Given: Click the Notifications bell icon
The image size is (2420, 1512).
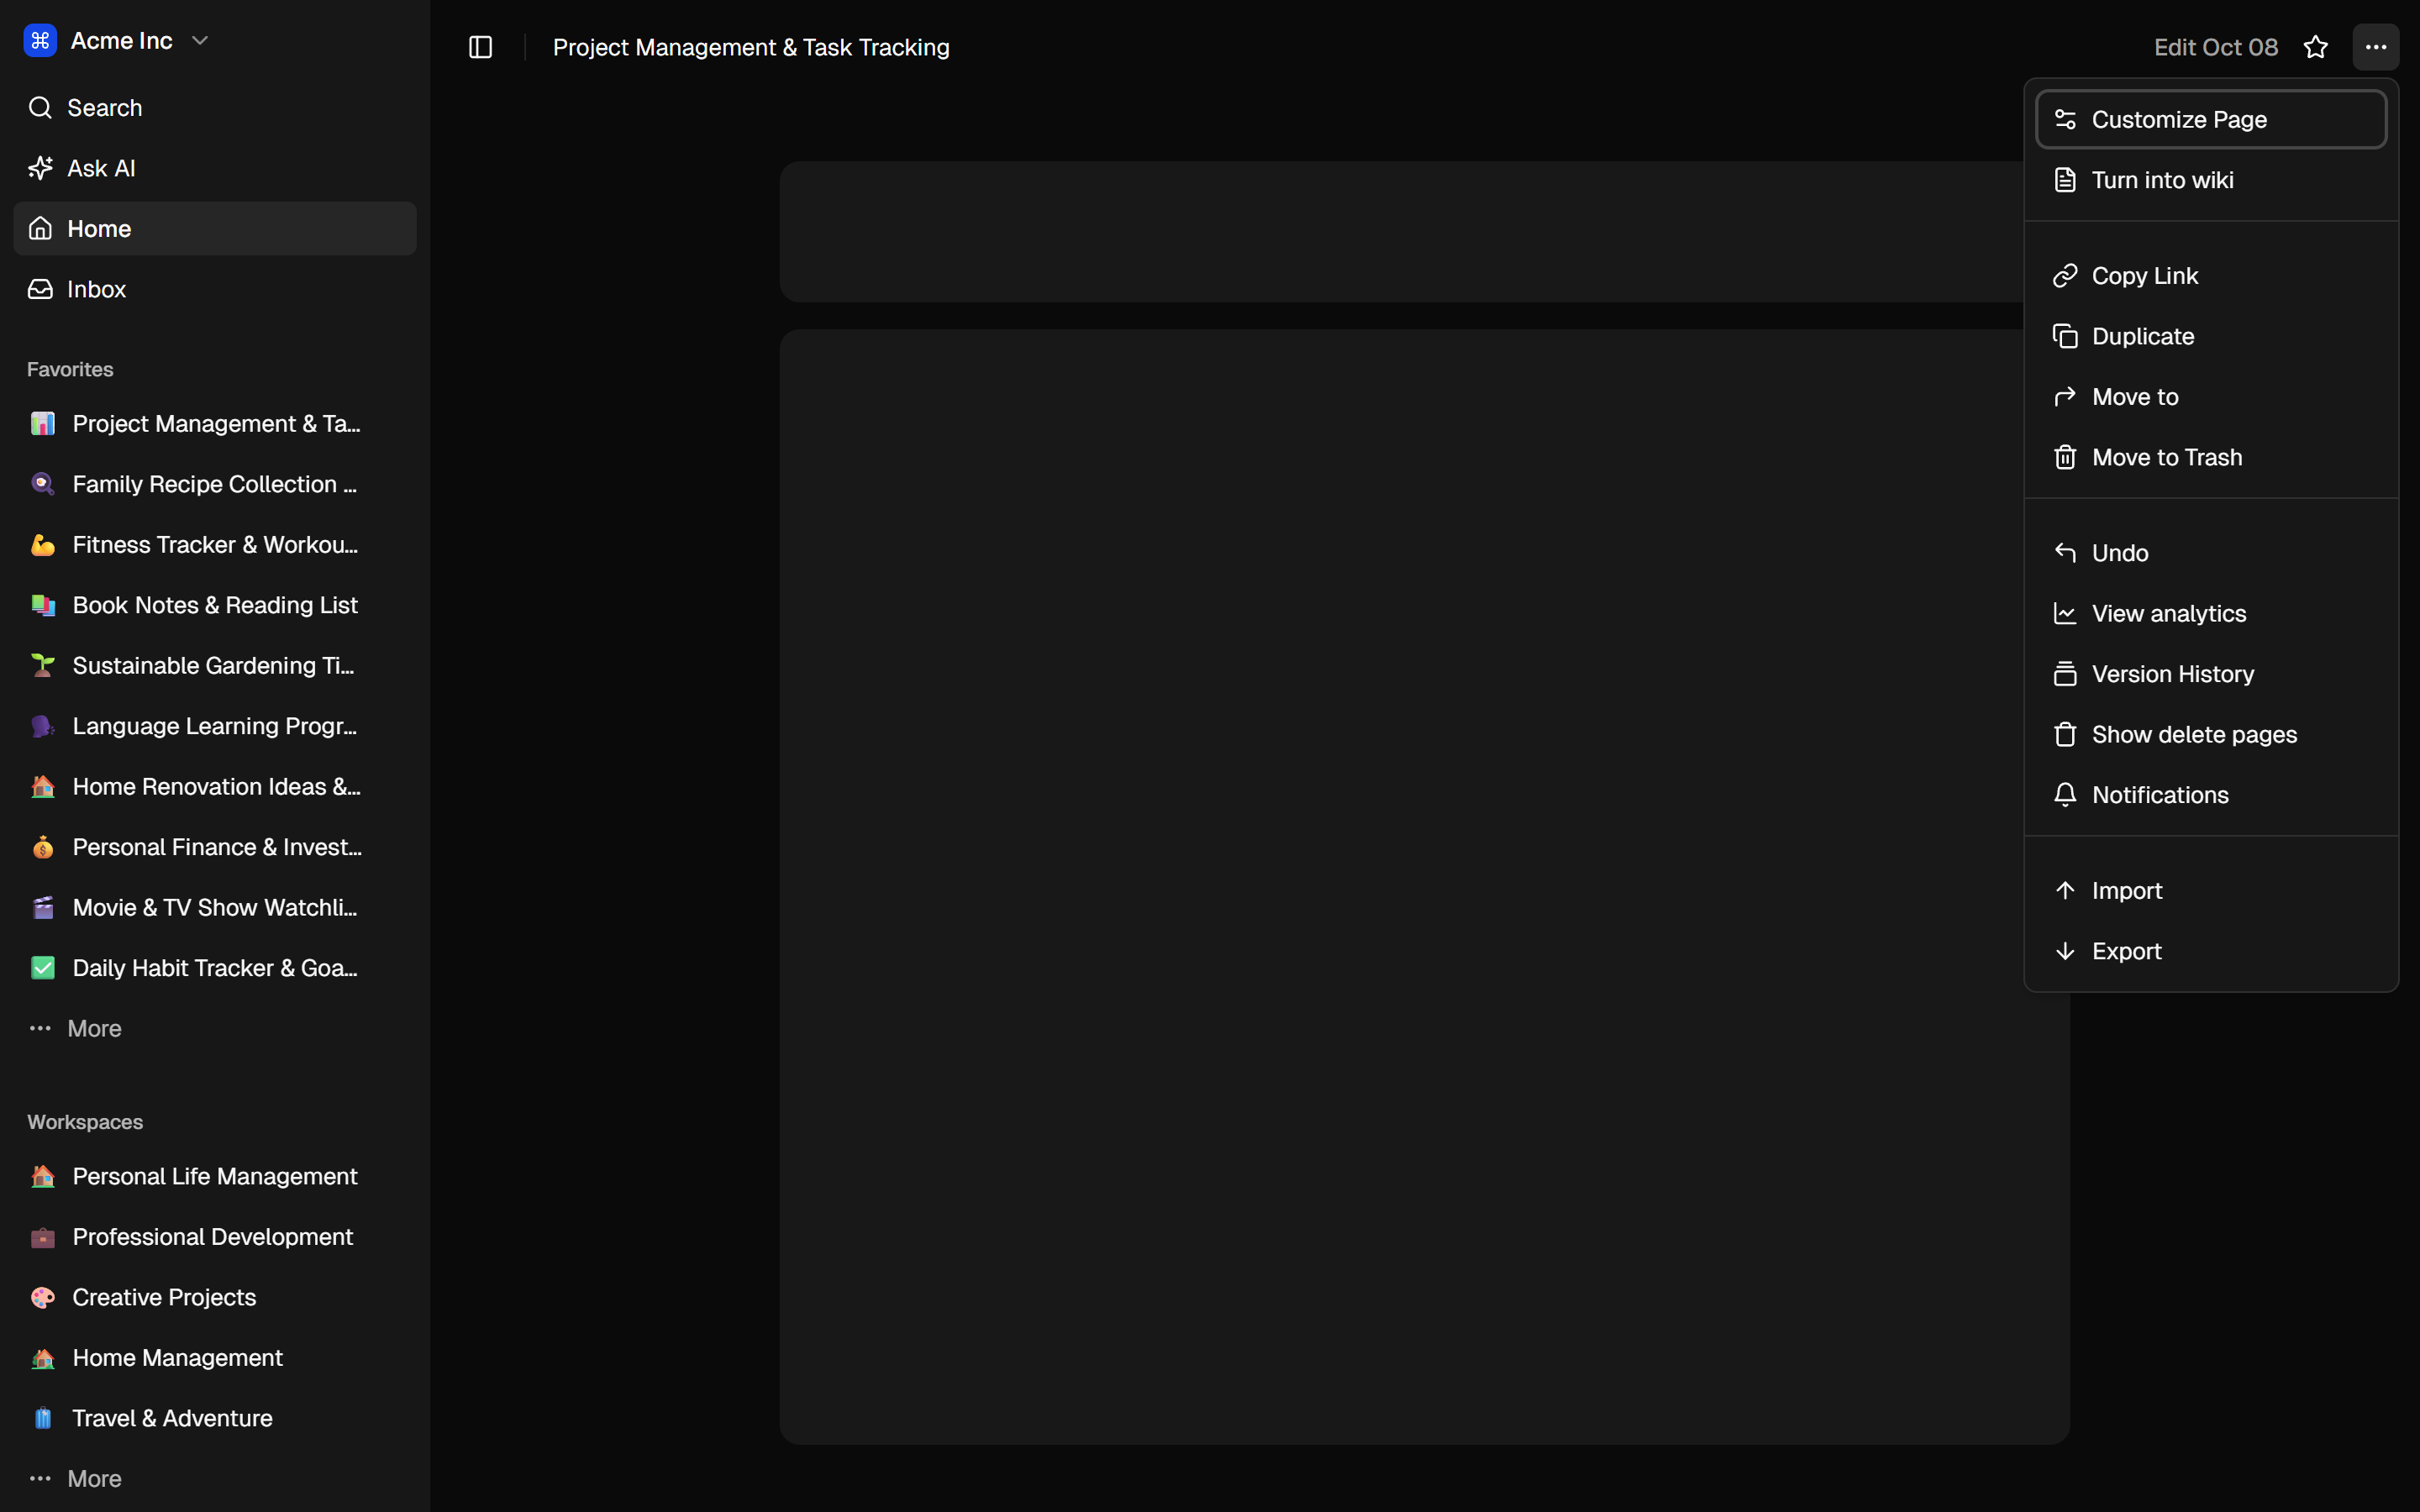Looking at the screenshot, I should tap(2065, 795).
